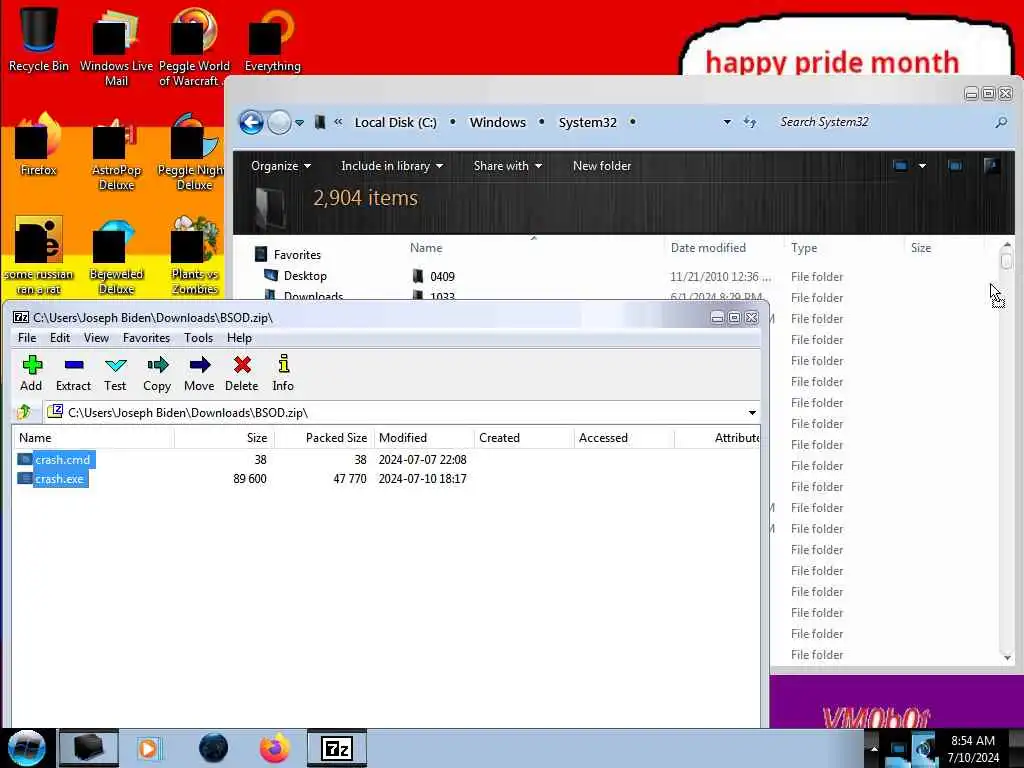The image size is (1024, 768).
Task: Select crash.cmd file in the archive
Action: click(56, 460)
